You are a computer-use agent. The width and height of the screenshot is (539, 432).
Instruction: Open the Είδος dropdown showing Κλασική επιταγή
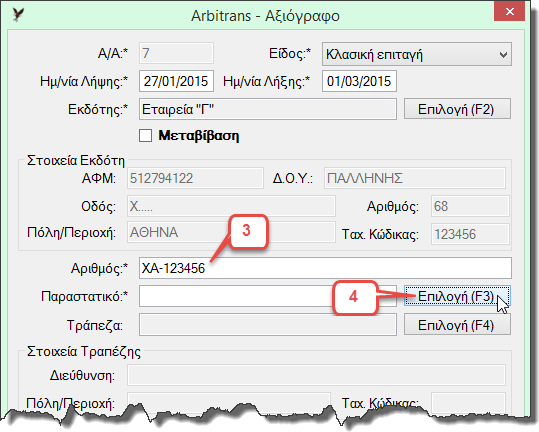(x=417, y=54)
